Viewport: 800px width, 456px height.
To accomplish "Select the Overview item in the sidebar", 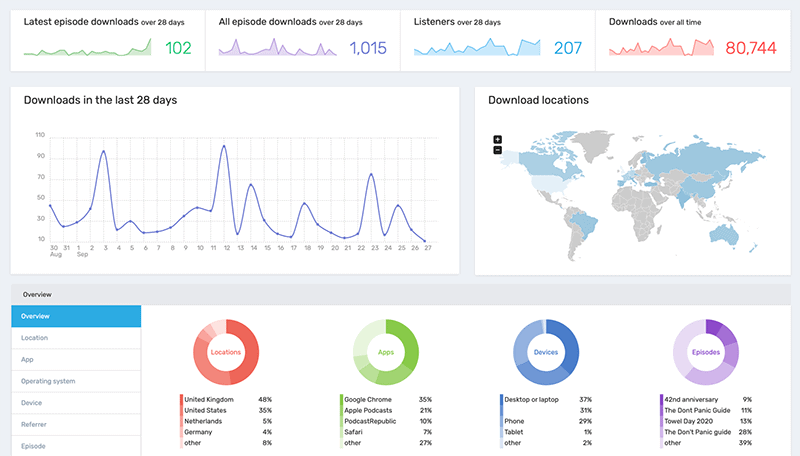I will 76,316.
